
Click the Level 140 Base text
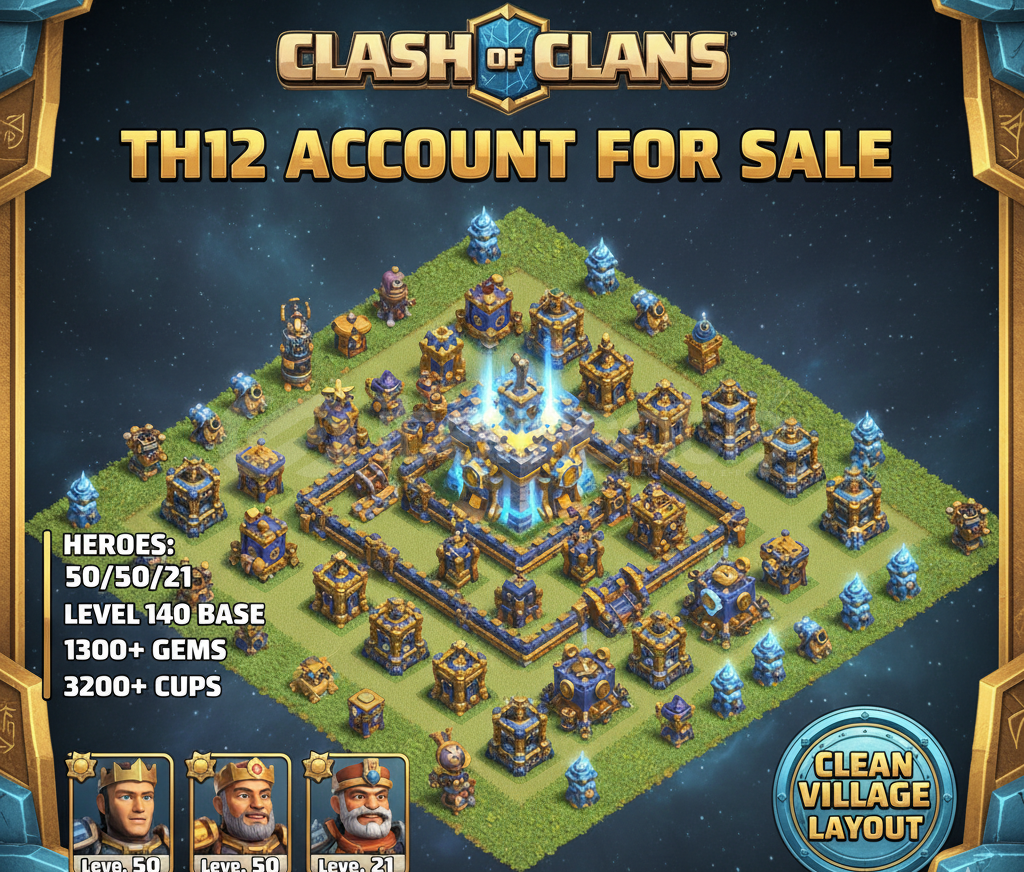point(165,614)
